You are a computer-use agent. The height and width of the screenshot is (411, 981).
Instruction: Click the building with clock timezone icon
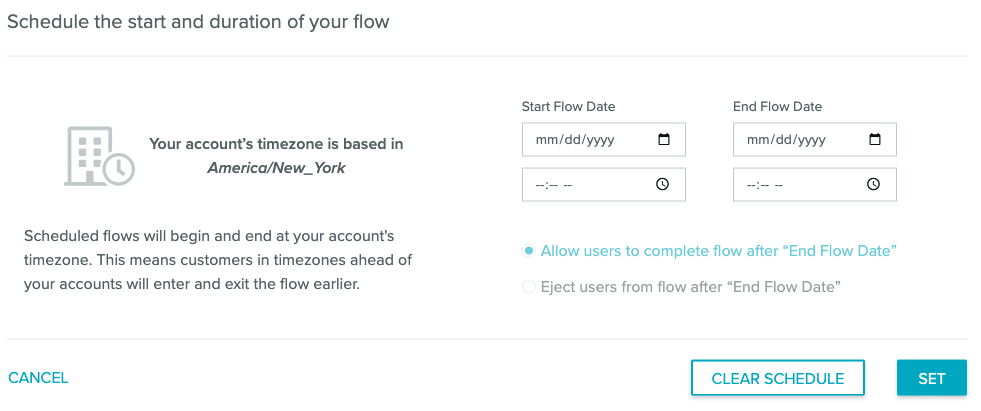pyautogui.click(x=98, y=156)
